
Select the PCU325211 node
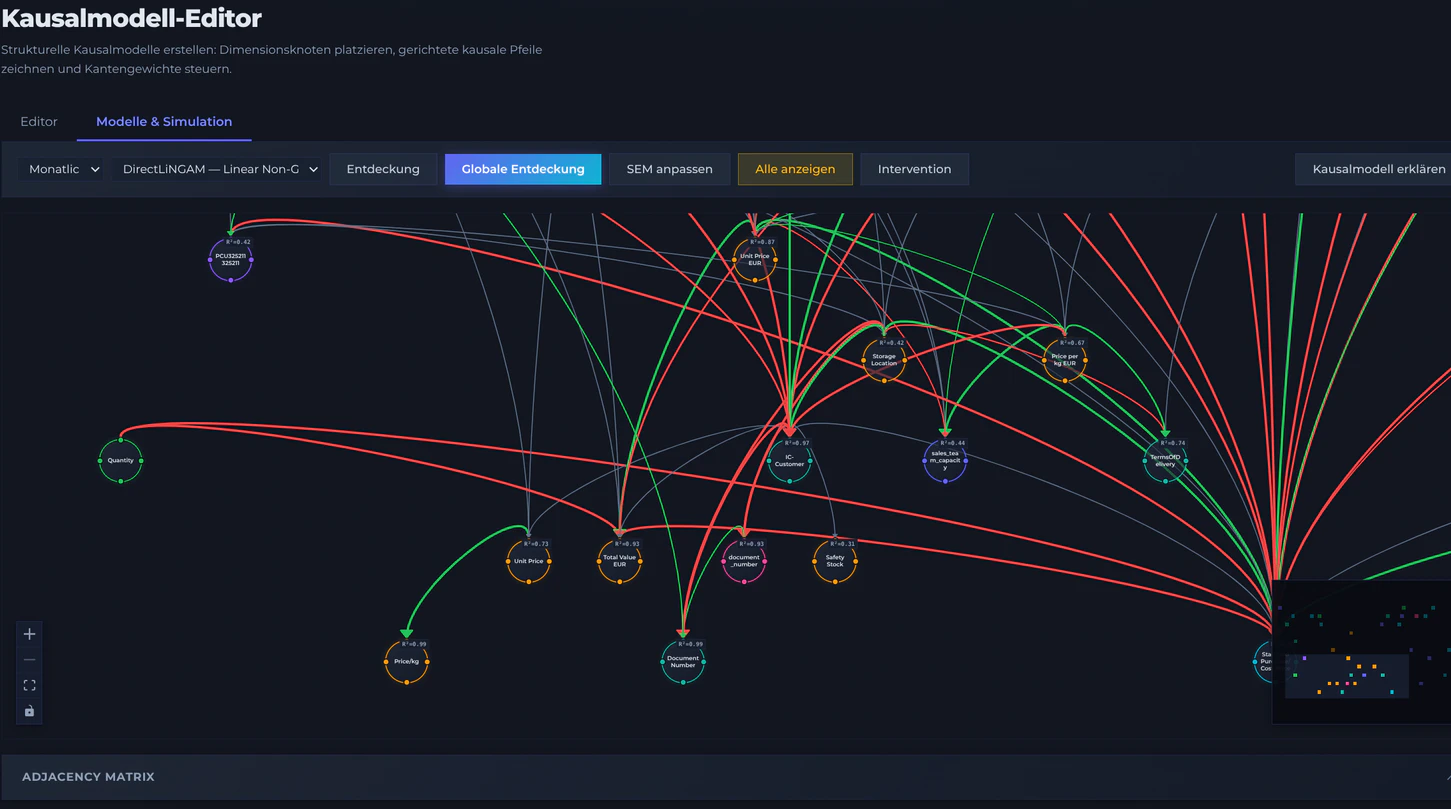231,259
